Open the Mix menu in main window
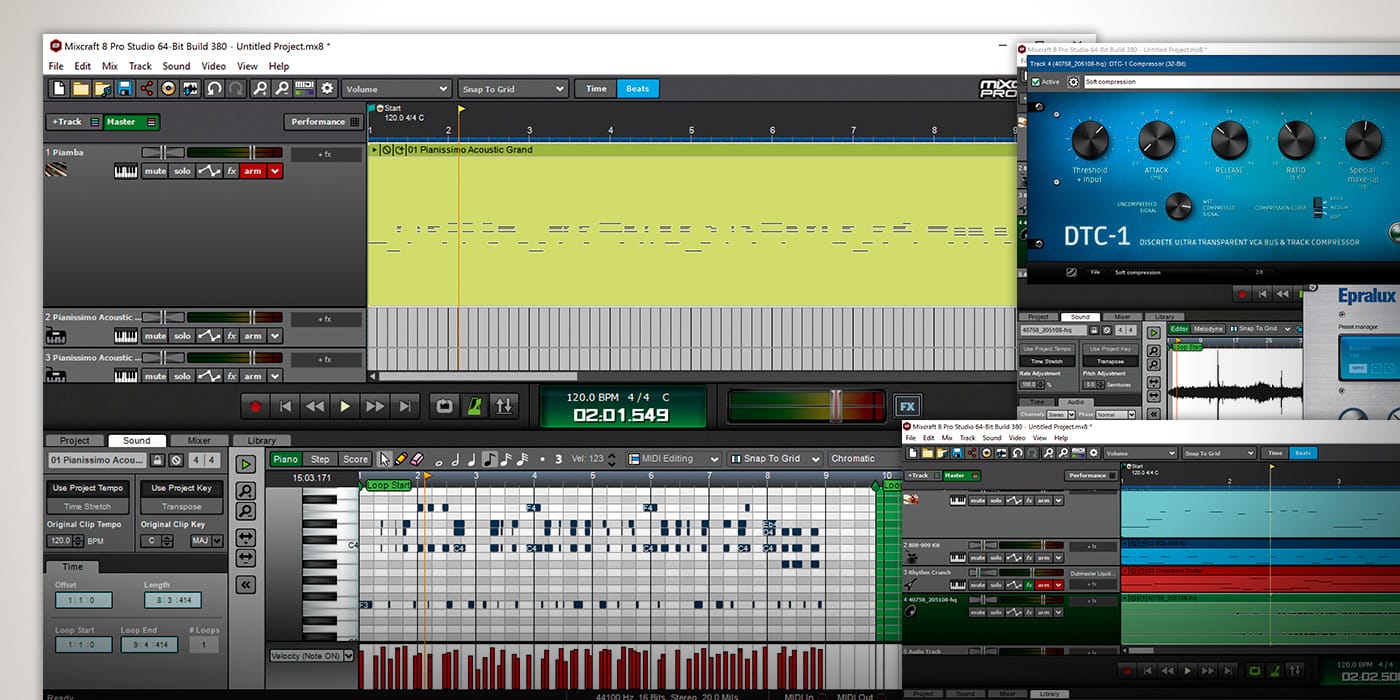 click(x=110, y=66)
